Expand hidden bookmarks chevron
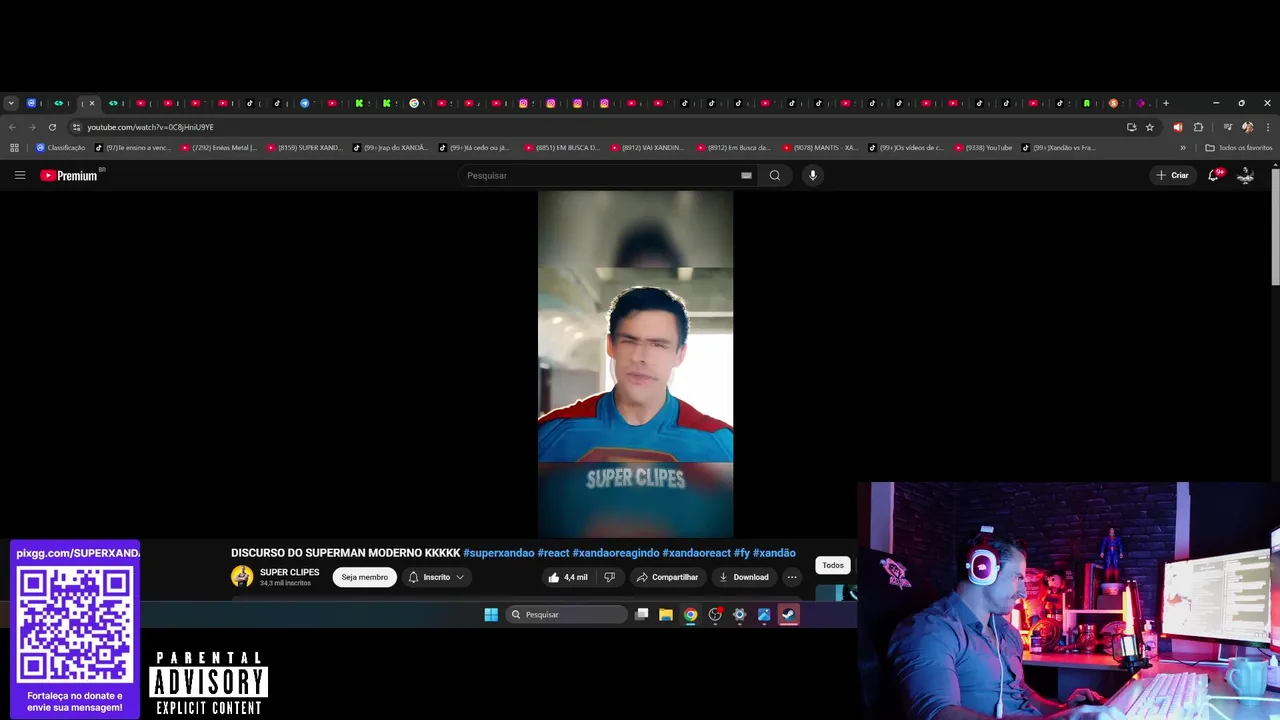This screenshot has width=1280, height=720. point(1183,148)
